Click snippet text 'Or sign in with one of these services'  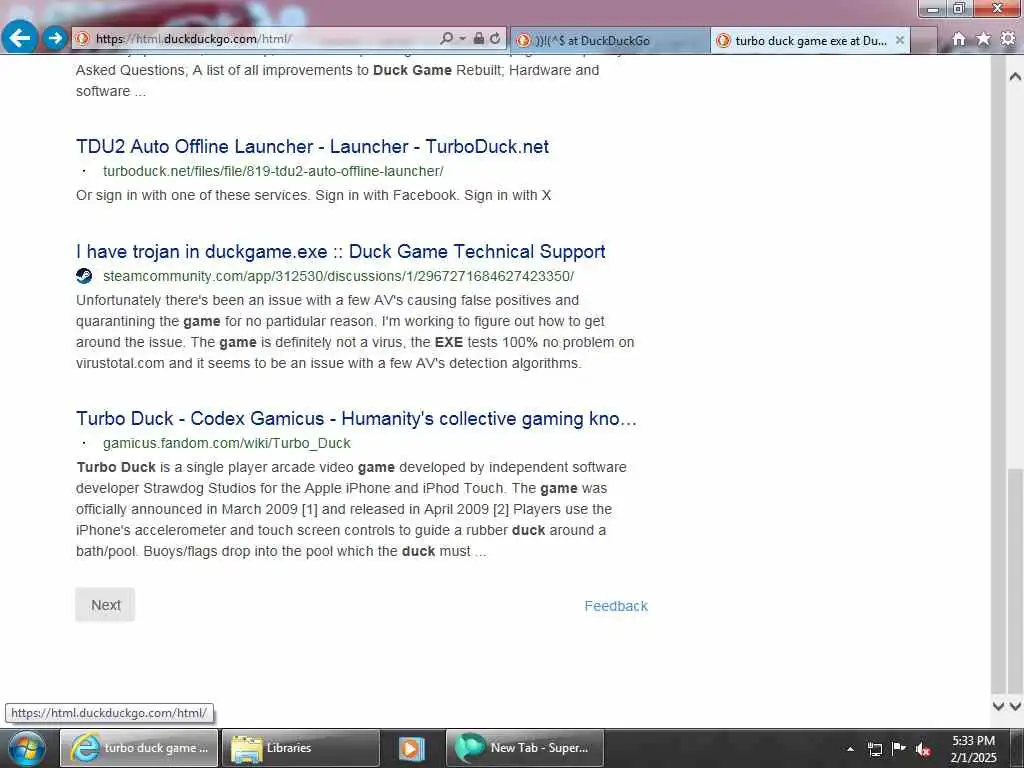pyautogui.click(x=192, y=195)
